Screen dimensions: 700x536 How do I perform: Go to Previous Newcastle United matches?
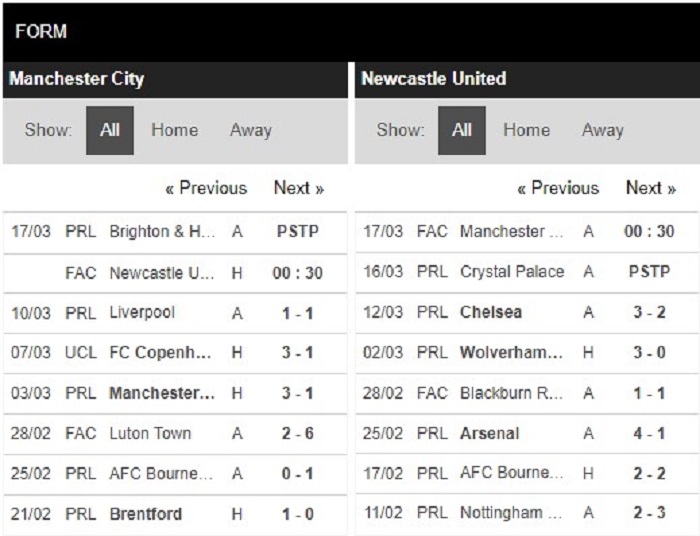558,188
